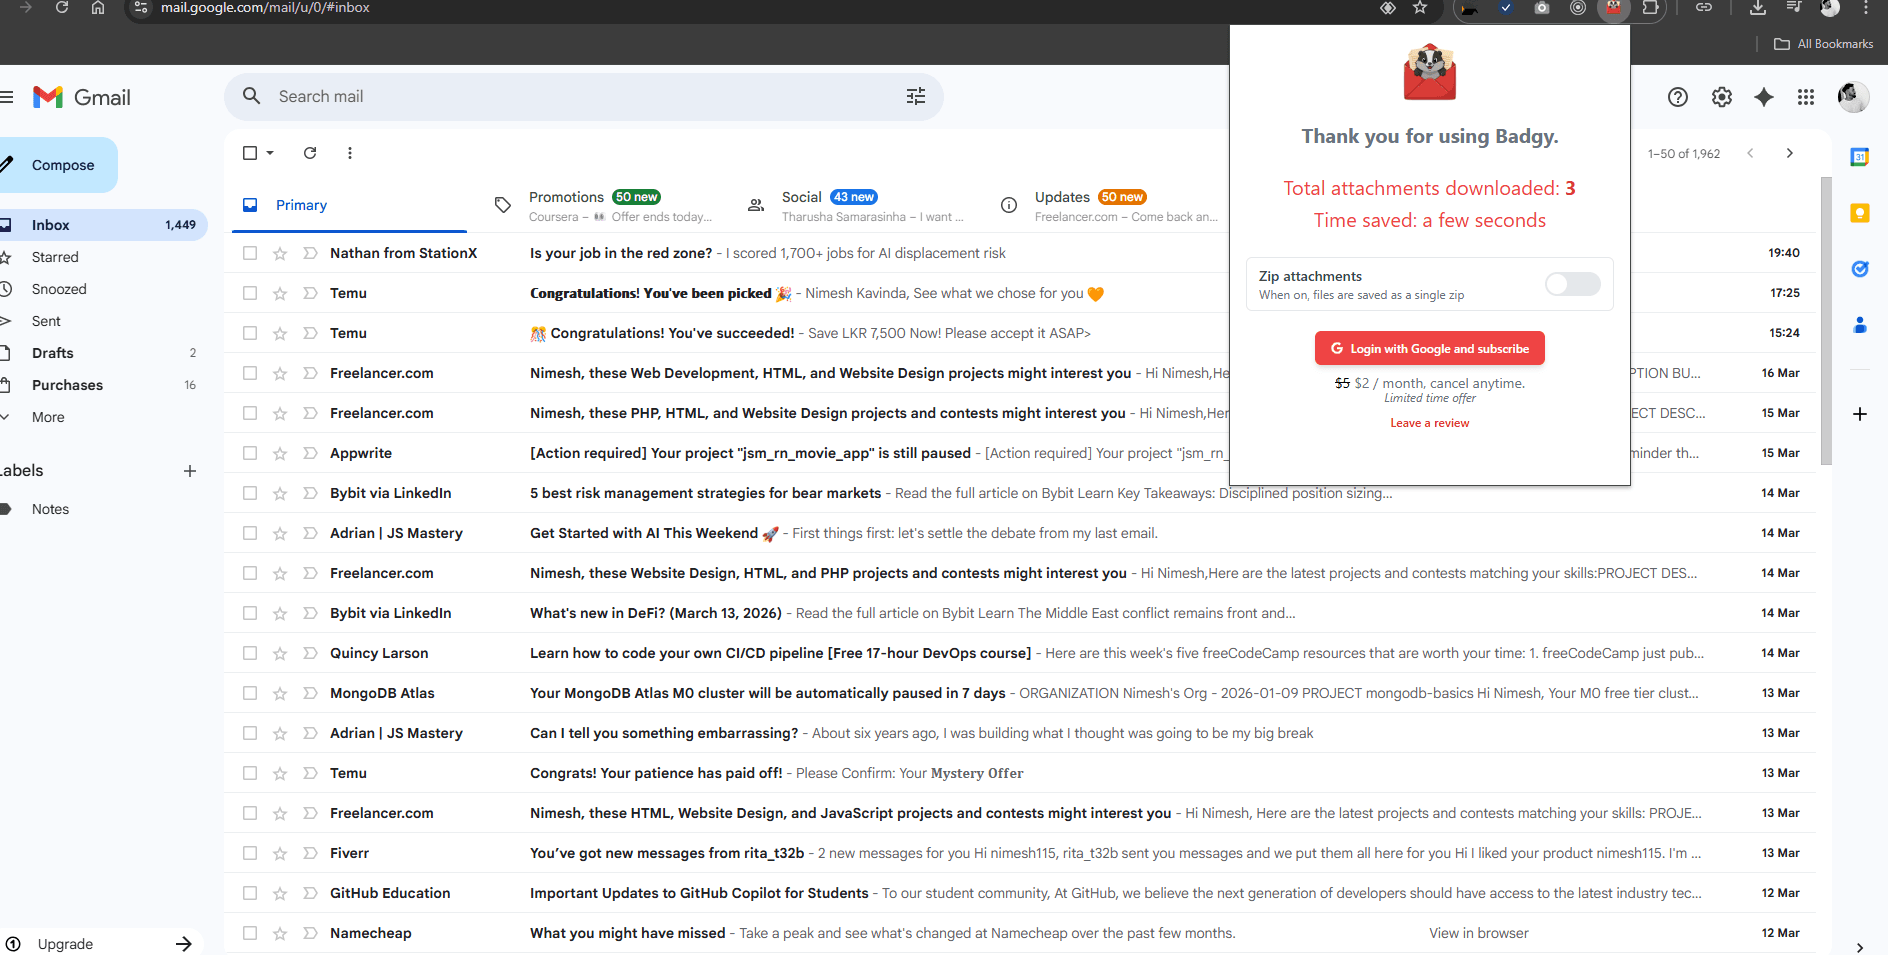Mark GitHub Education email as important
The height and width of the screenshot is (955, 1888).
coord(310,893)
